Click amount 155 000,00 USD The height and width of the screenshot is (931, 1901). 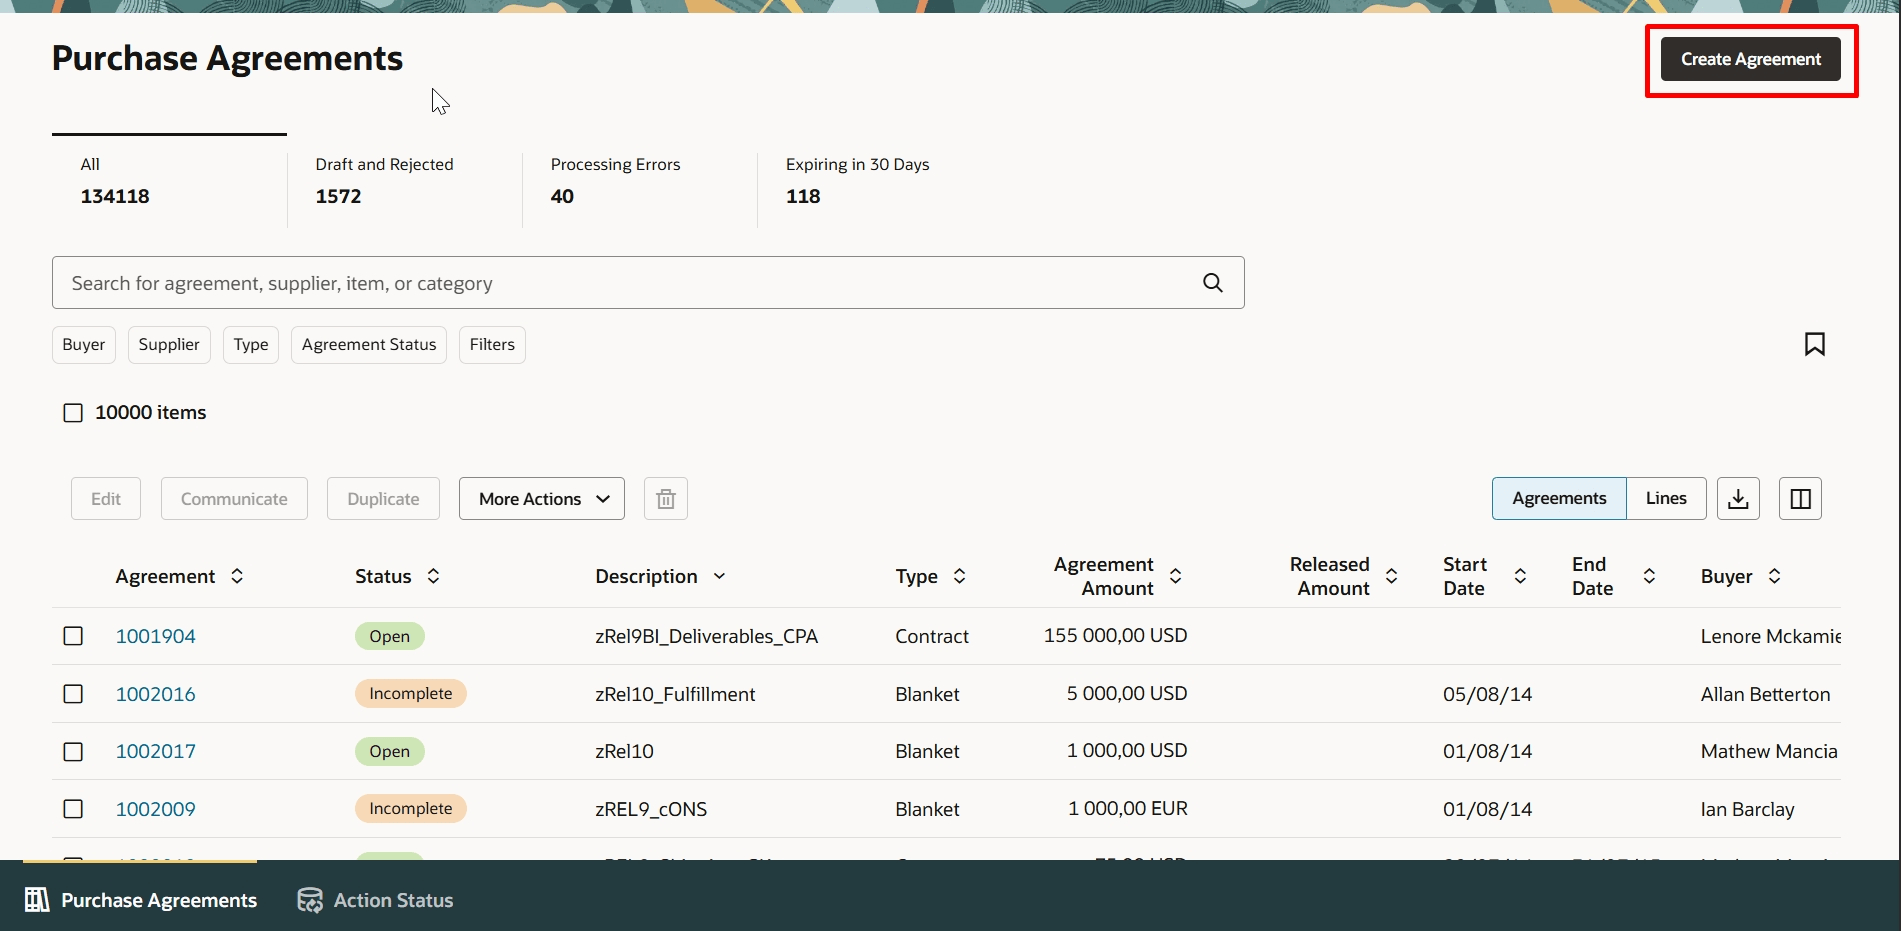coord(1116,636)
